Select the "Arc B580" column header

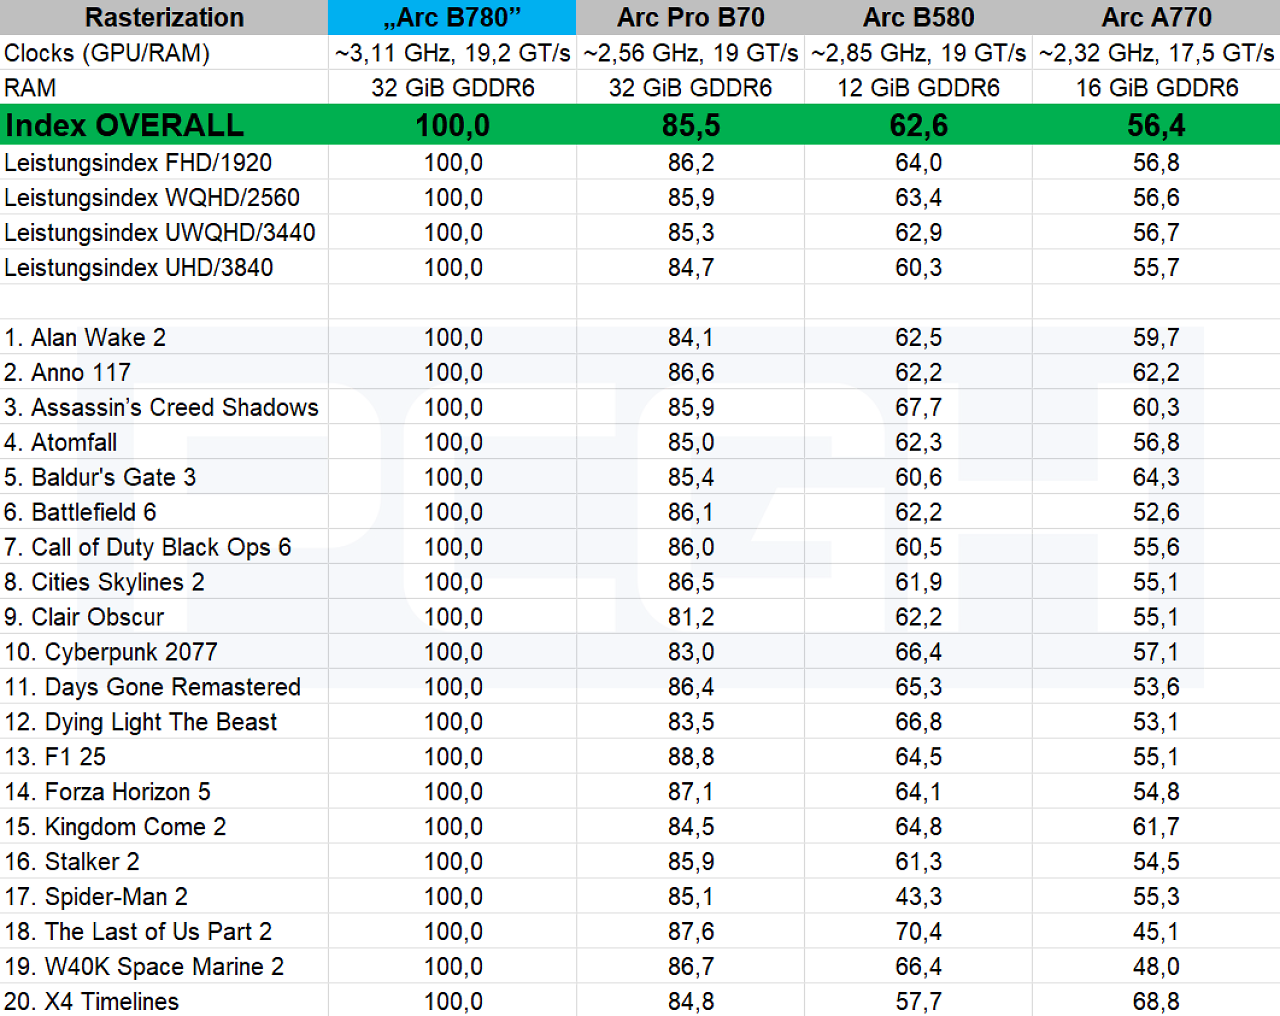[918, 17]
